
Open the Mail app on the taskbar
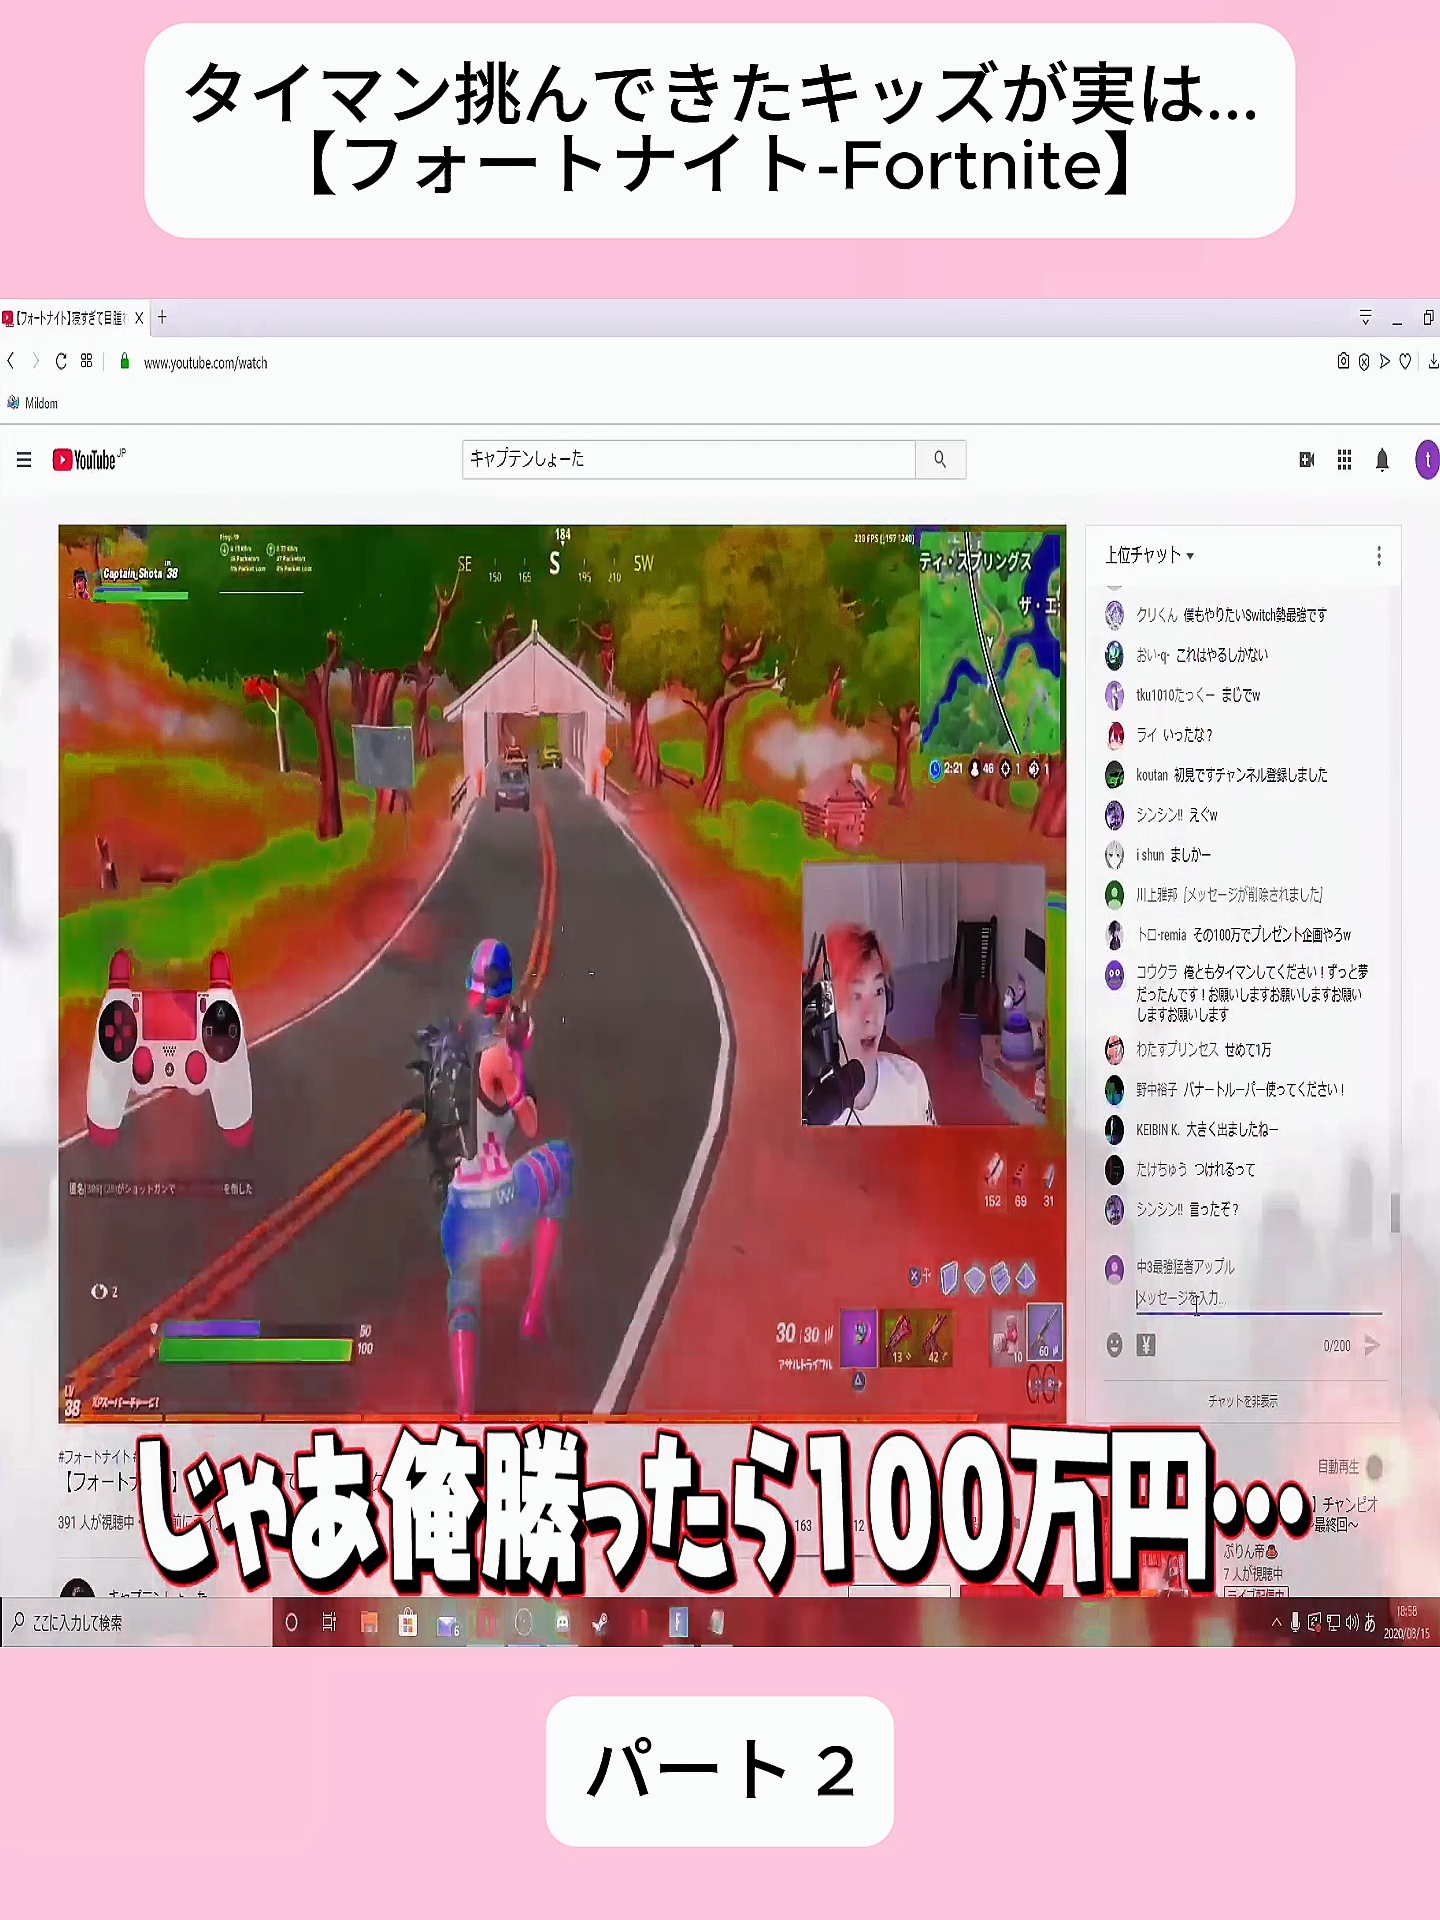[447, 1624]
